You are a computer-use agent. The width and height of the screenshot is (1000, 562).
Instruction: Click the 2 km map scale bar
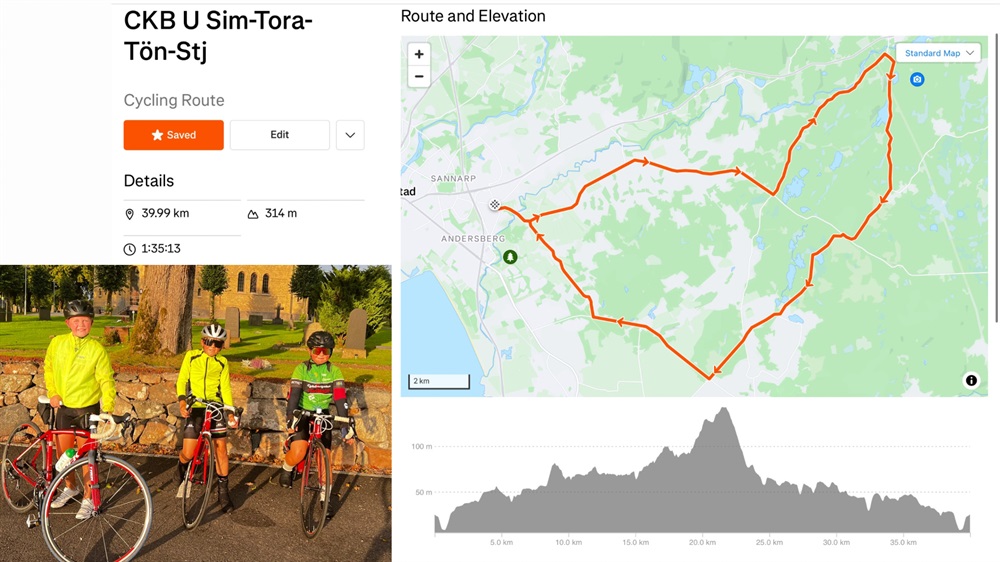tap(439, 381)
